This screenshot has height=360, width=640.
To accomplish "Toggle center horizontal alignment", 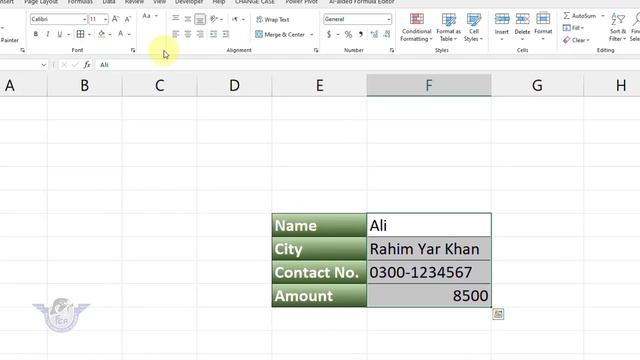I will 188,34.
